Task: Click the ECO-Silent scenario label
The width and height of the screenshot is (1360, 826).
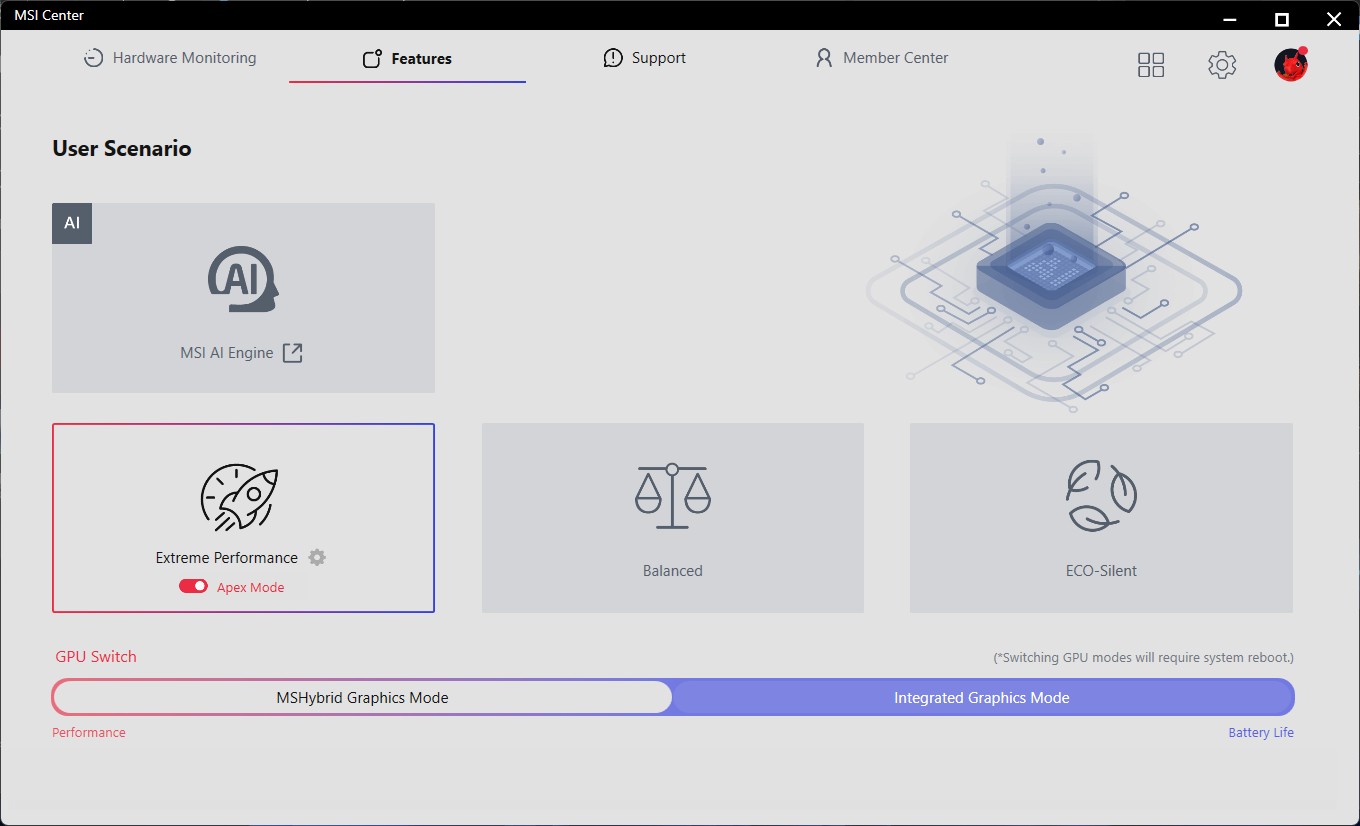Action: (1101, 571)
